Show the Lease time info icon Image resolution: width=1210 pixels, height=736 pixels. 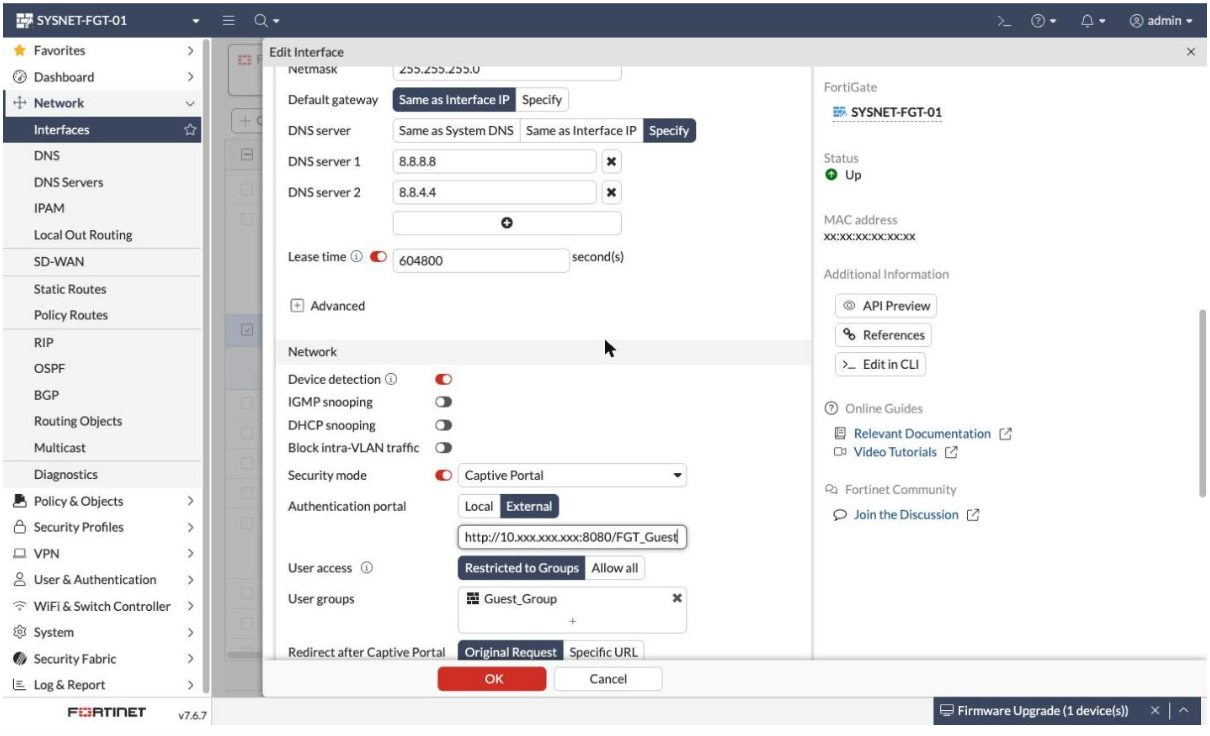click(x=356, y=258)
